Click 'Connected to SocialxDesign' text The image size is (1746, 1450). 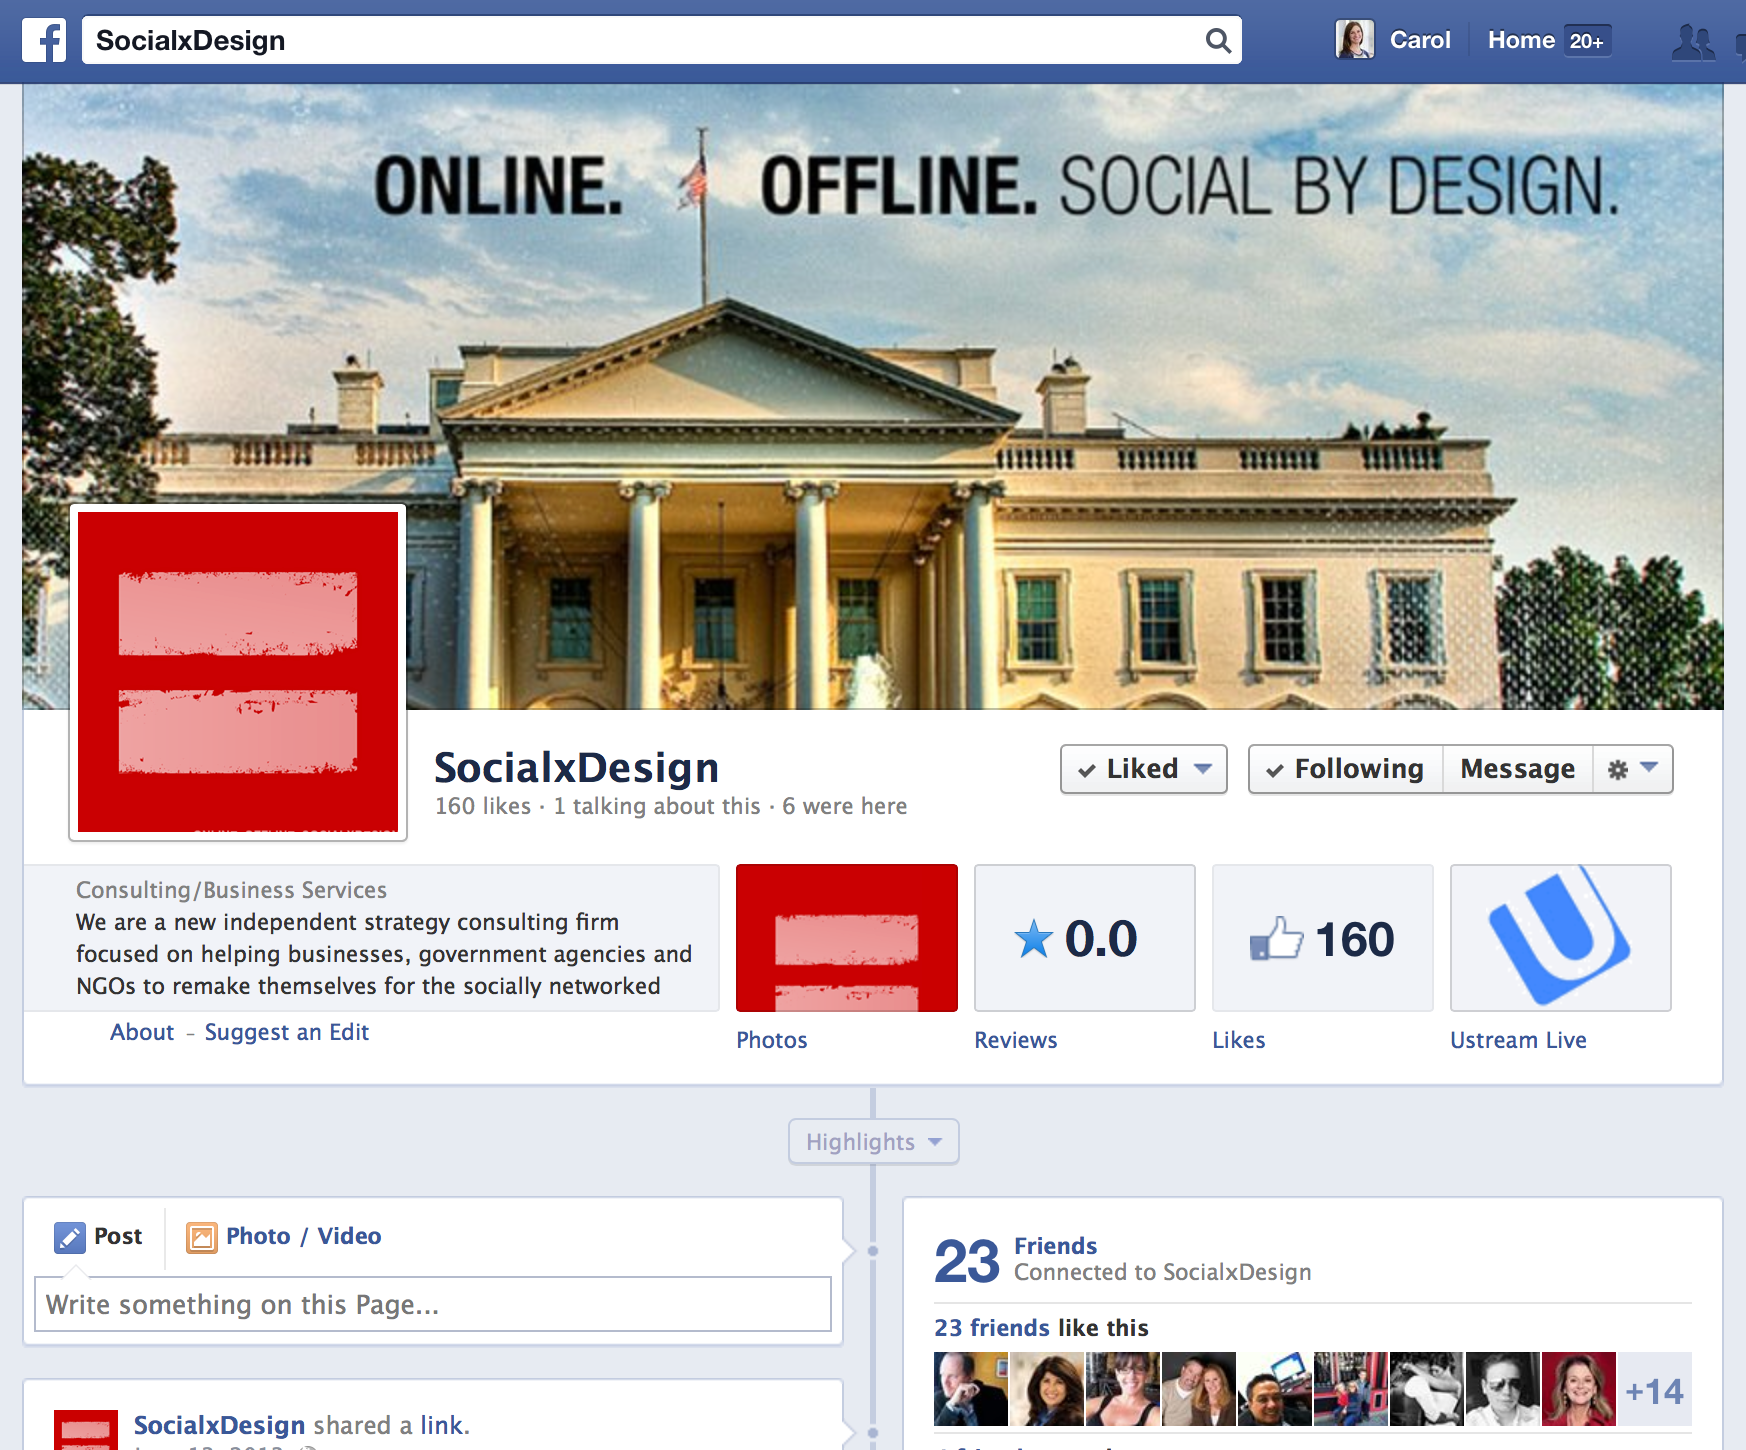(1163, 1272)
